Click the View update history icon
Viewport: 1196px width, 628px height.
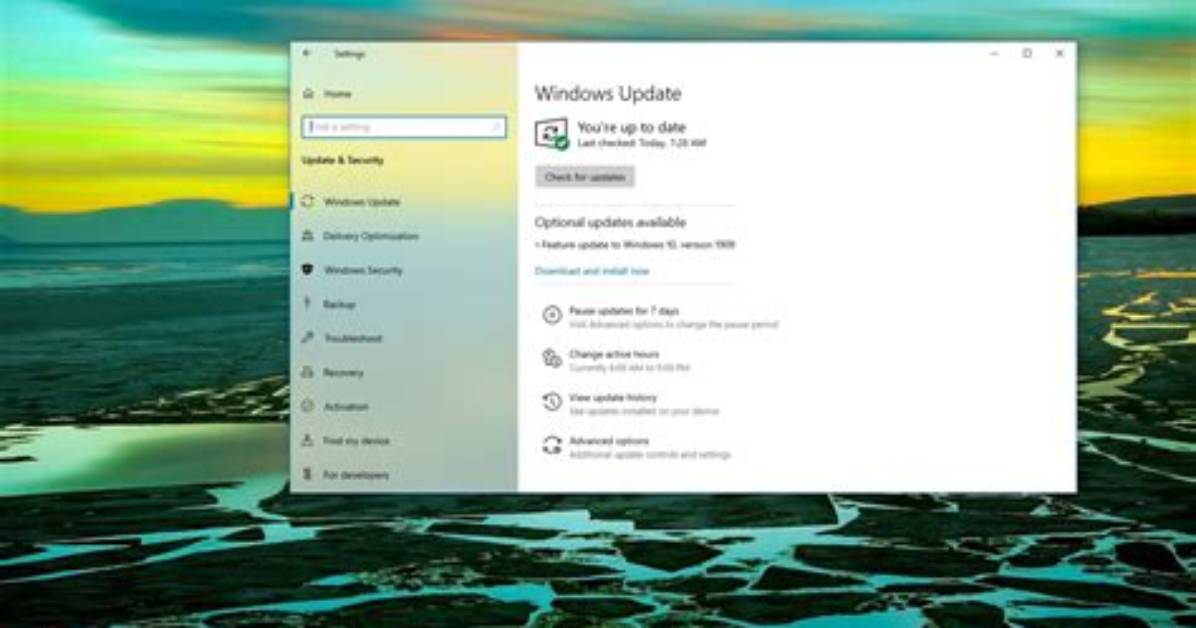551,402
